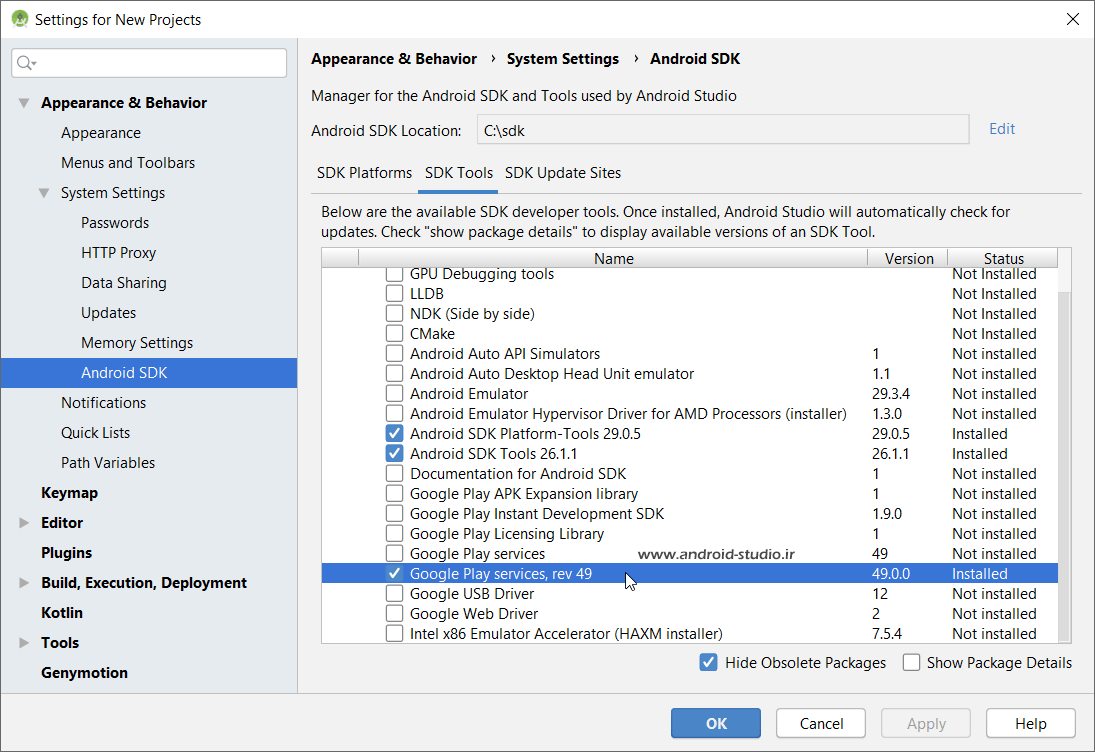Click the Status column header

pos(1004,258)
